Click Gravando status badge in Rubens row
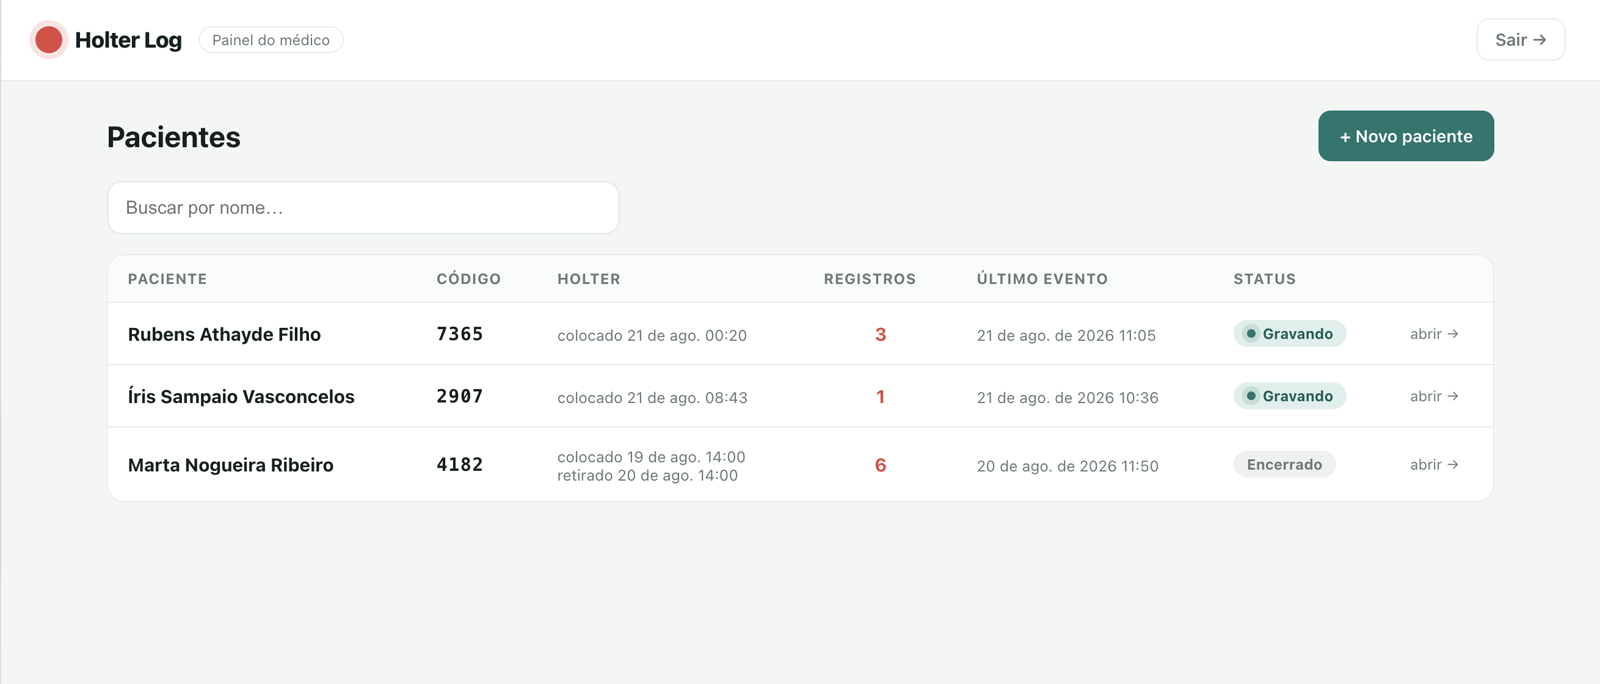 [x=1289, y=334]
